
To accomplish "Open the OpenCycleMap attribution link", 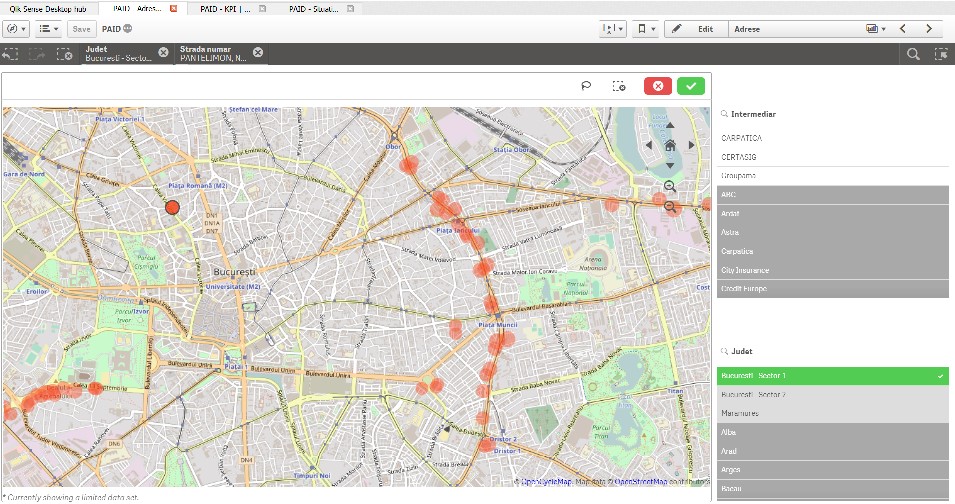I will [x=546, y=481].
